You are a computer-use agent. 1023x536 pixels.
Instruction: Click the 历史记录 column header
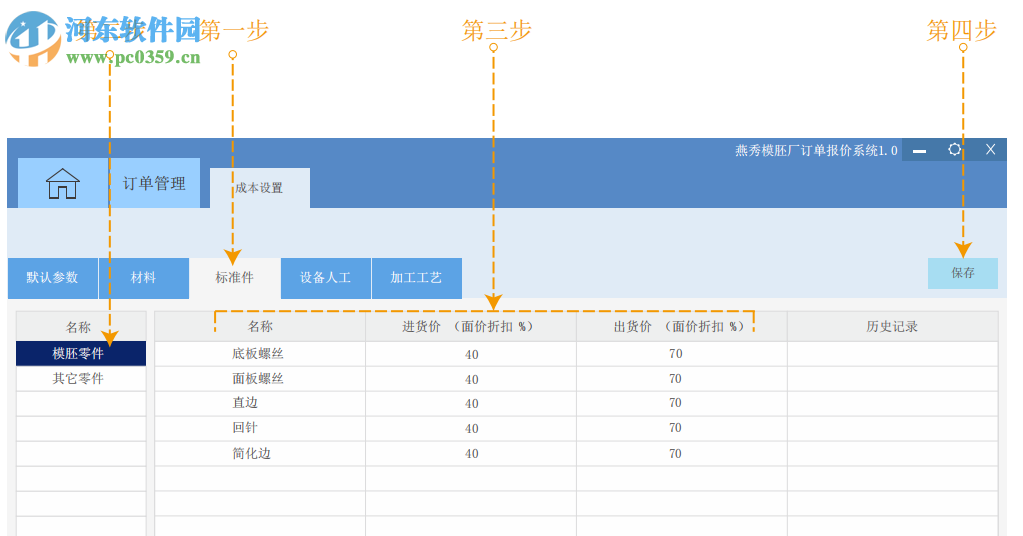pyautogui.click(x=892, y=327)
